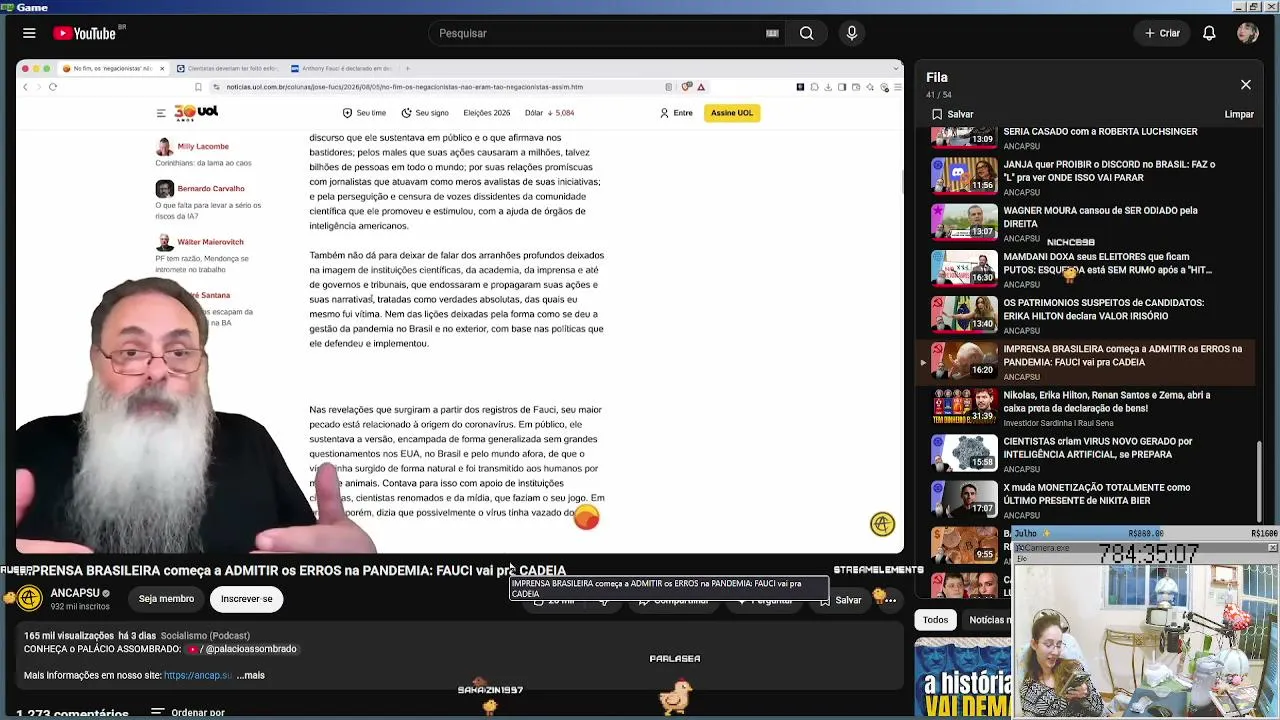Image resolution: width=1280 pixels, height=720 pixels.
Task: Click the UOL hamburger menu in the video
Action: click(x=160, y=113)
